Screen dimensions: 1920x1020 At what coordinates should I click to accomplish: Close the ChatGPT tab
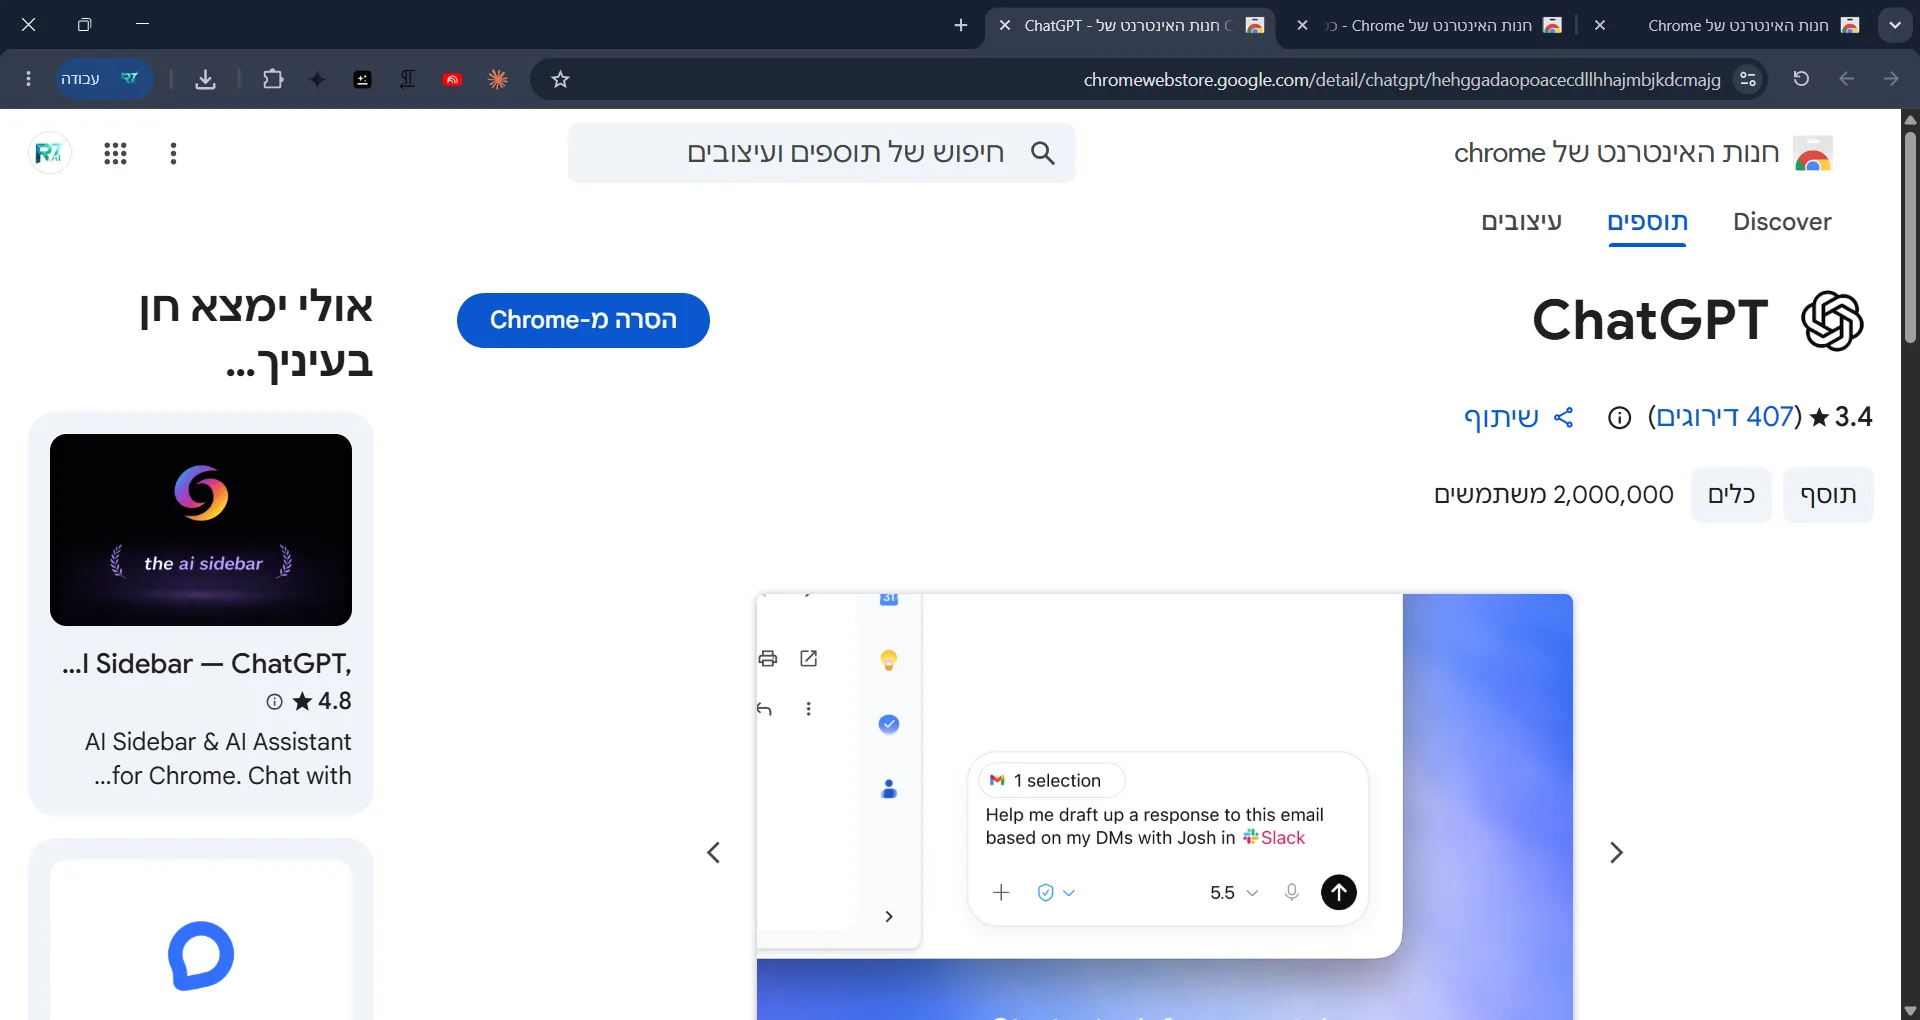(1005, 25)
